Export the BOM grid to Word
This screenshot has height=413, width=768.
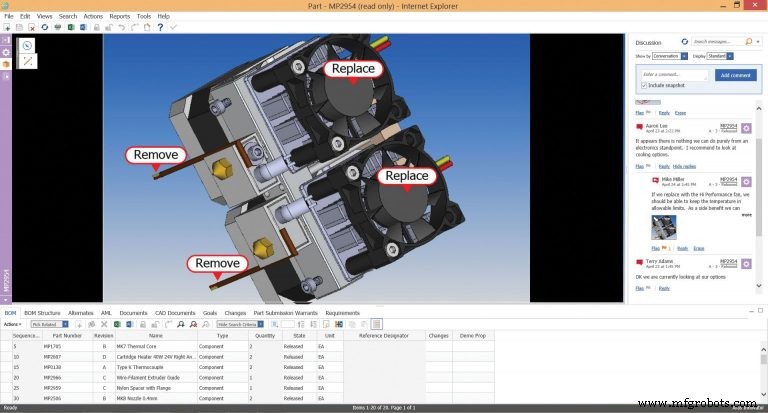tap(130, 324)
